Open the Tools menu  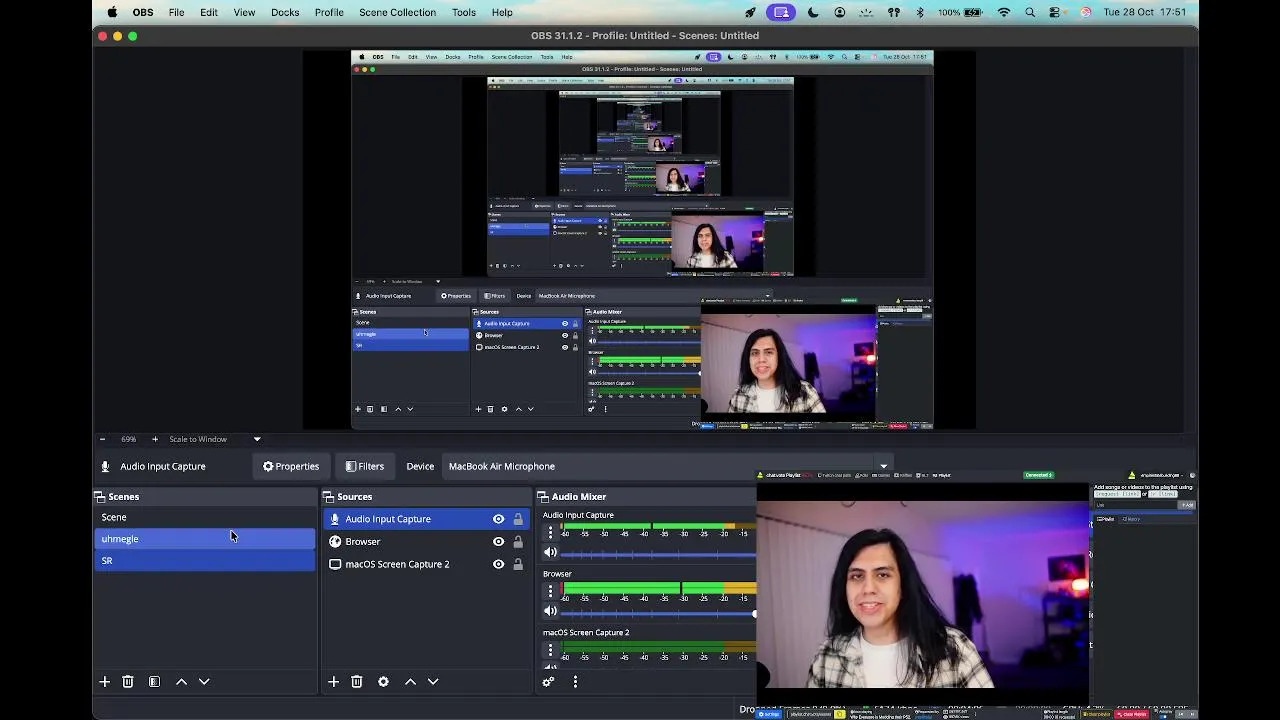click(x=464, y=12)
